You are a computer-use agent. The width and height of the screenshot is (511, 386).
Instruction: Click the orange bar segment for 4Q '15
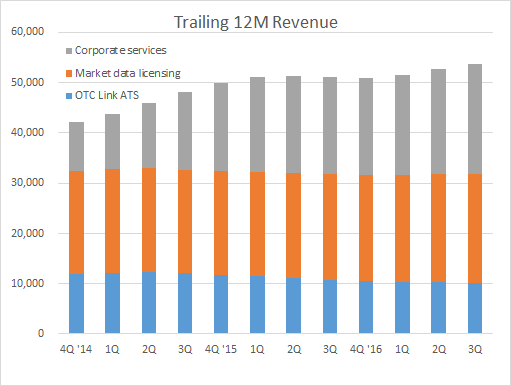(221, 223)
